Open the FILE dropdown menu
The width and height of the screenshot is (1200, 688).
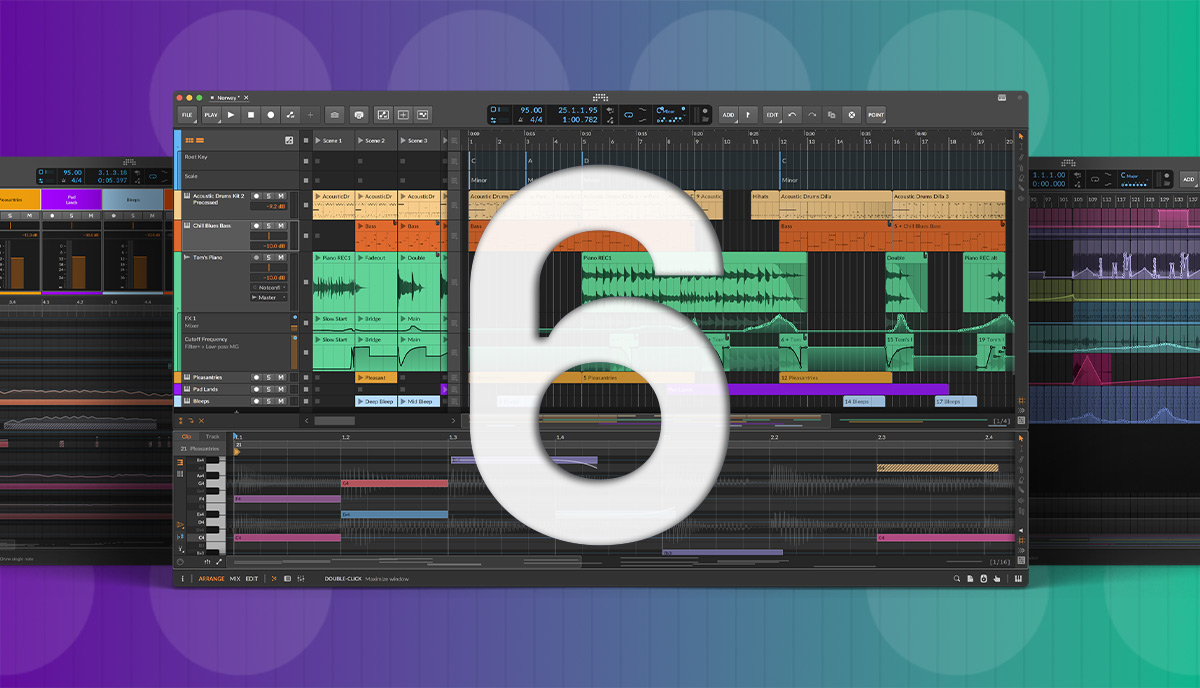tap(187, 115)
